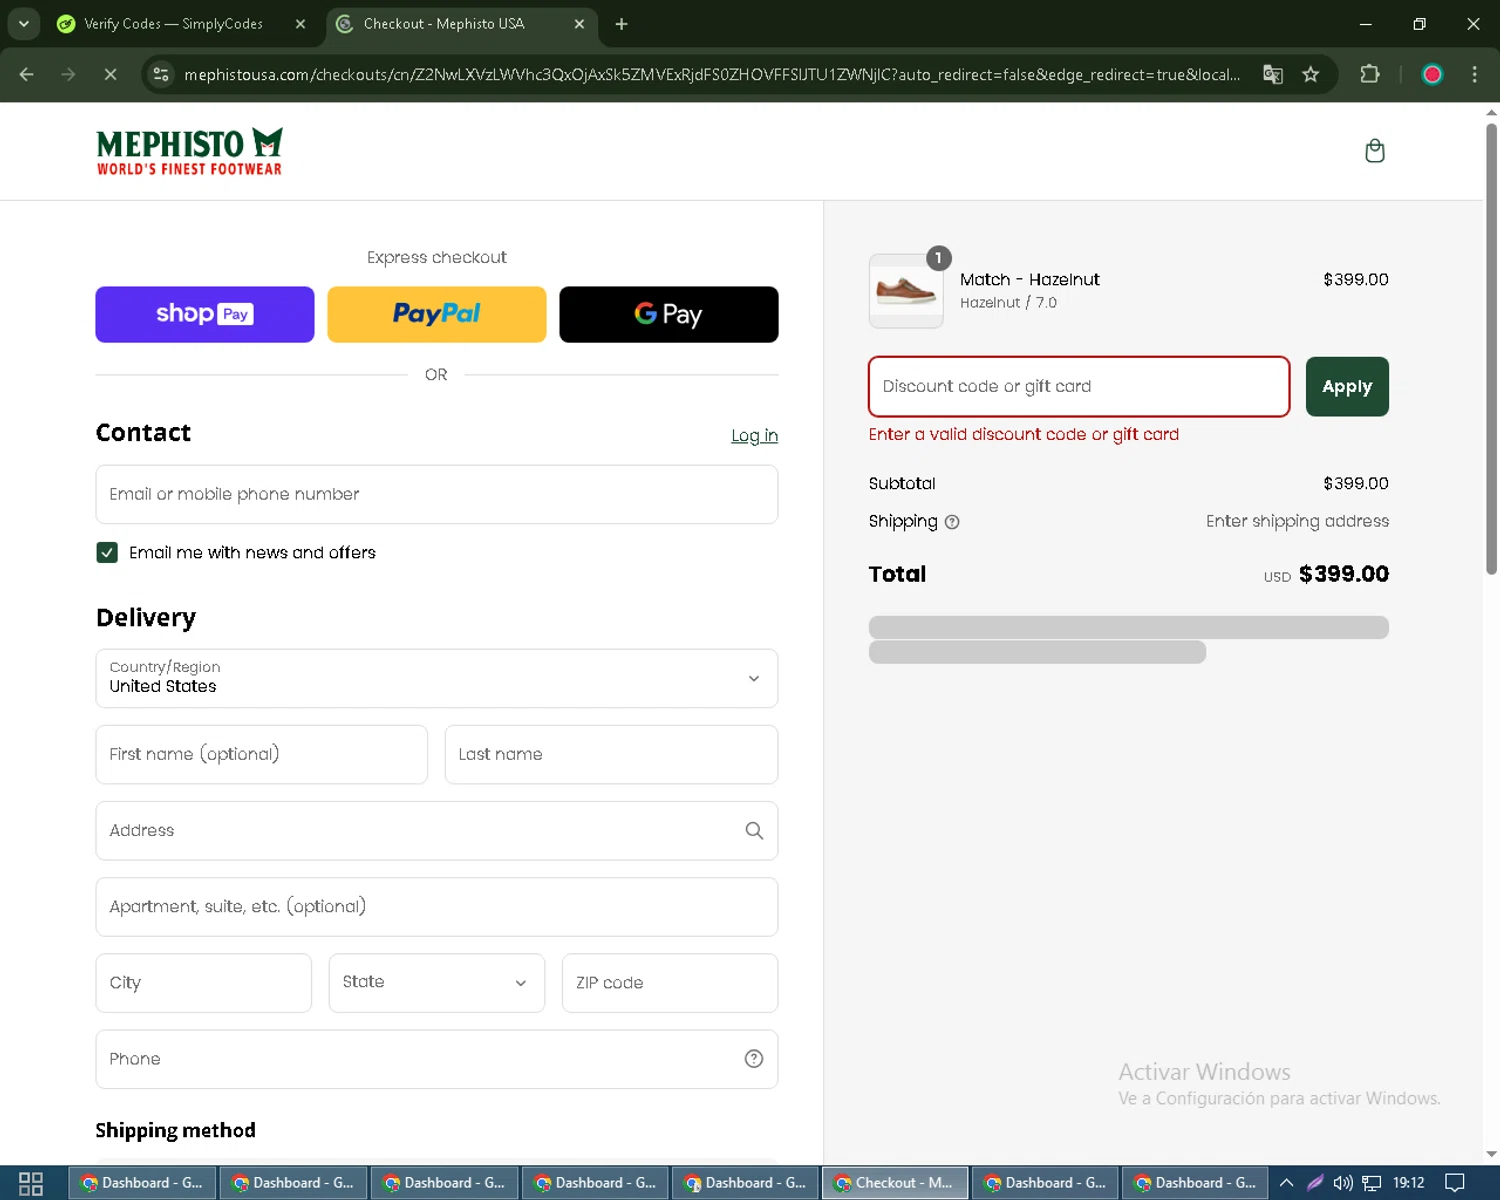Uncheck Email me with news and offers
The image size is (1500, 1200).
pos(107,552)
